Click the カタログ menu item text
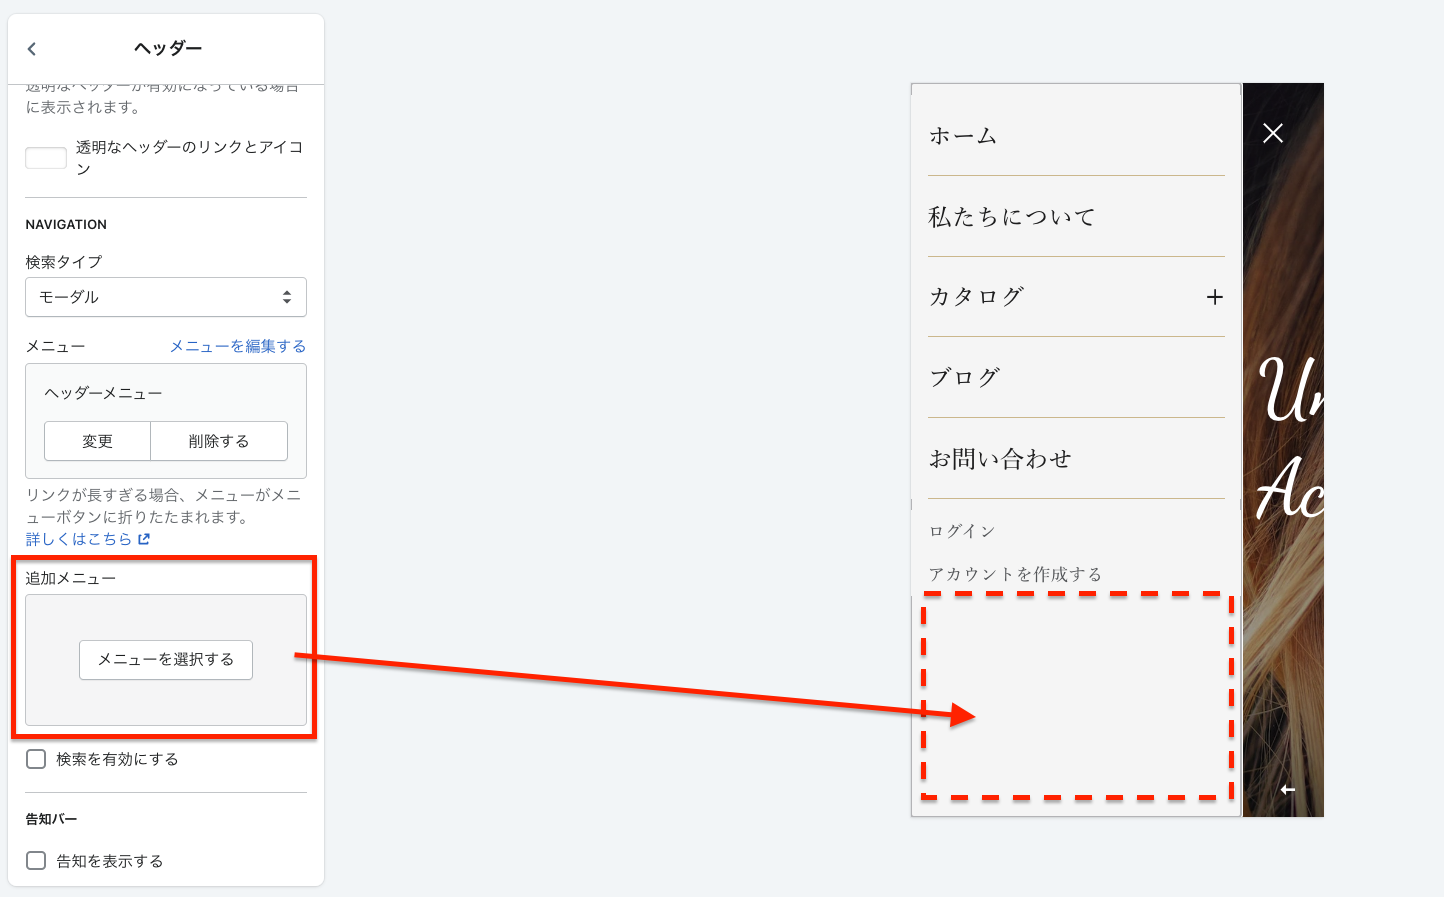The image size is (1444, 897). tap(977, 297)
